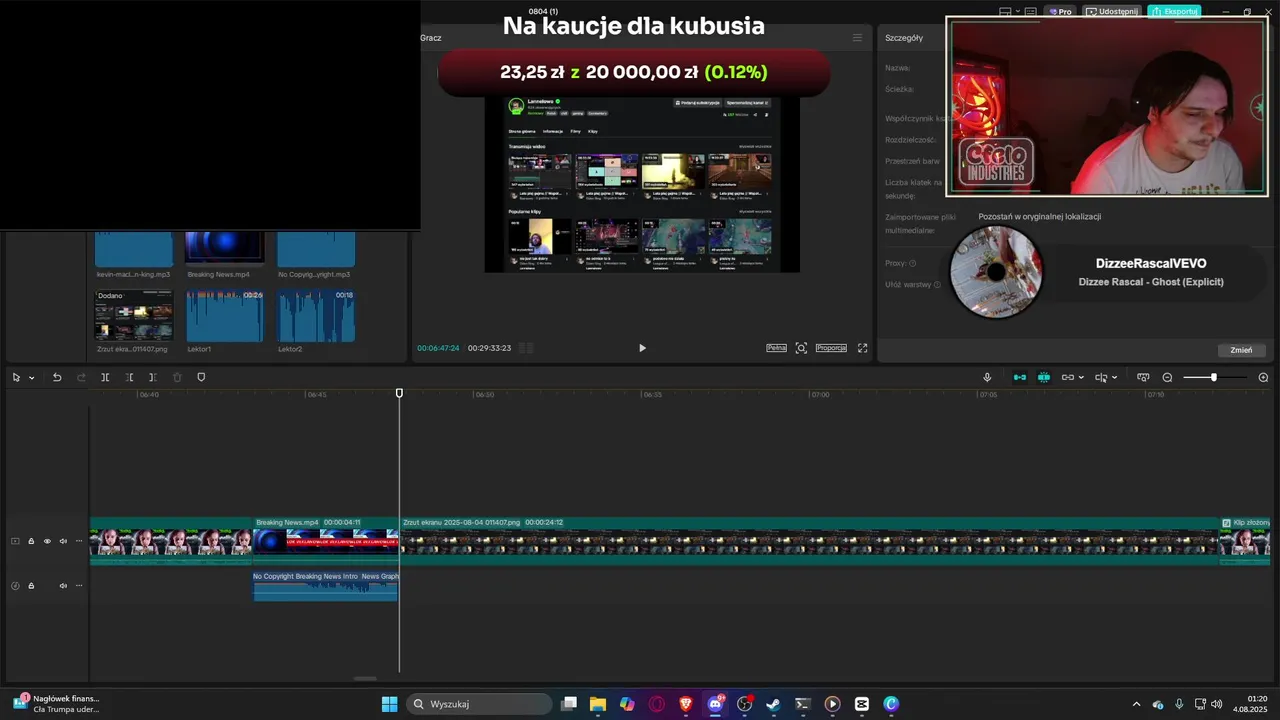Select kevin-macl mp3 media thumbnail

click(x=134, y=248)
